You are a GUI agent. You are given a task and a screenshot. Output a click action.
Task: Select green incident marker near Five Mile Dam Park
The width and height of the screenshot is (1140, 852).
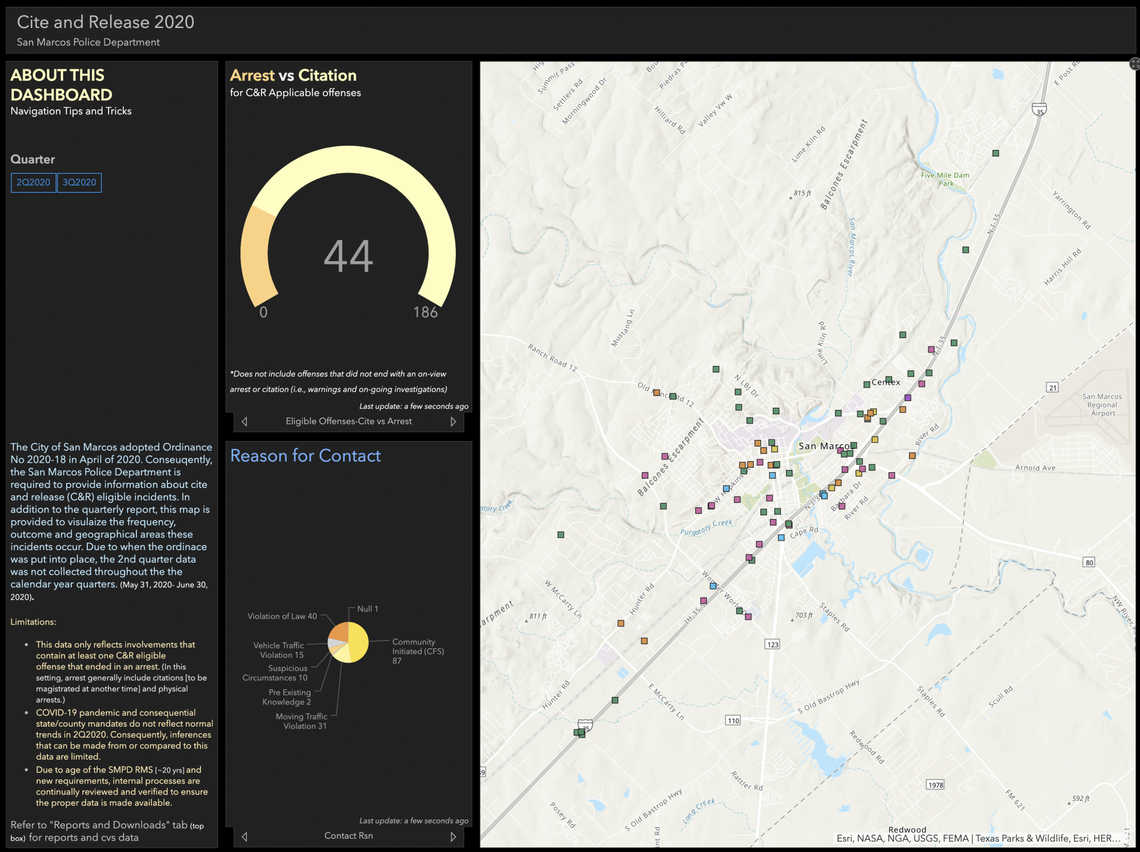point(996,153)
